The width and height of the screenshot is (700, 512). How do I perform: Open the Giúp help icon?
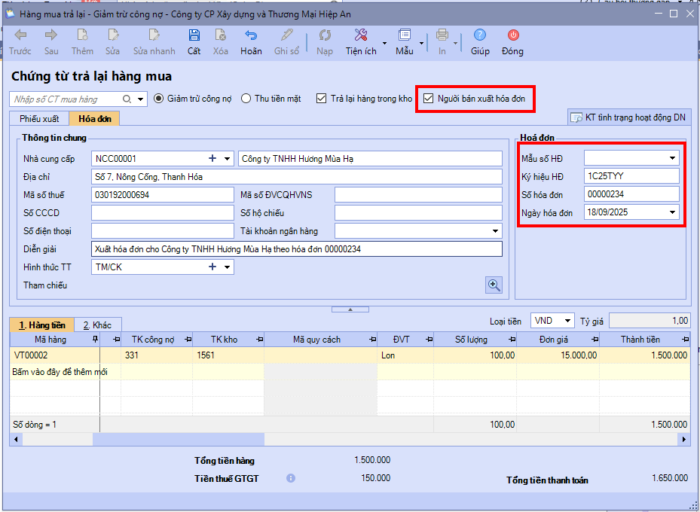coord(480,36)
